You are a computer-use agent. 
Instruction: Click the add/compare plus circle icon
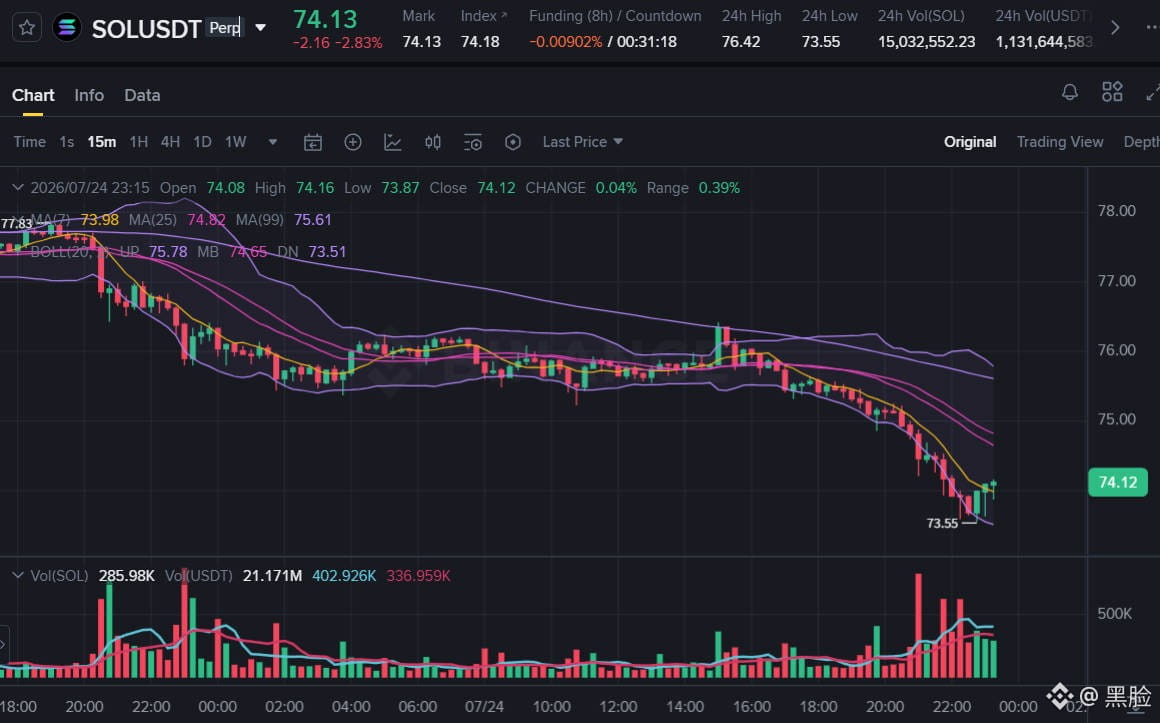353,142
